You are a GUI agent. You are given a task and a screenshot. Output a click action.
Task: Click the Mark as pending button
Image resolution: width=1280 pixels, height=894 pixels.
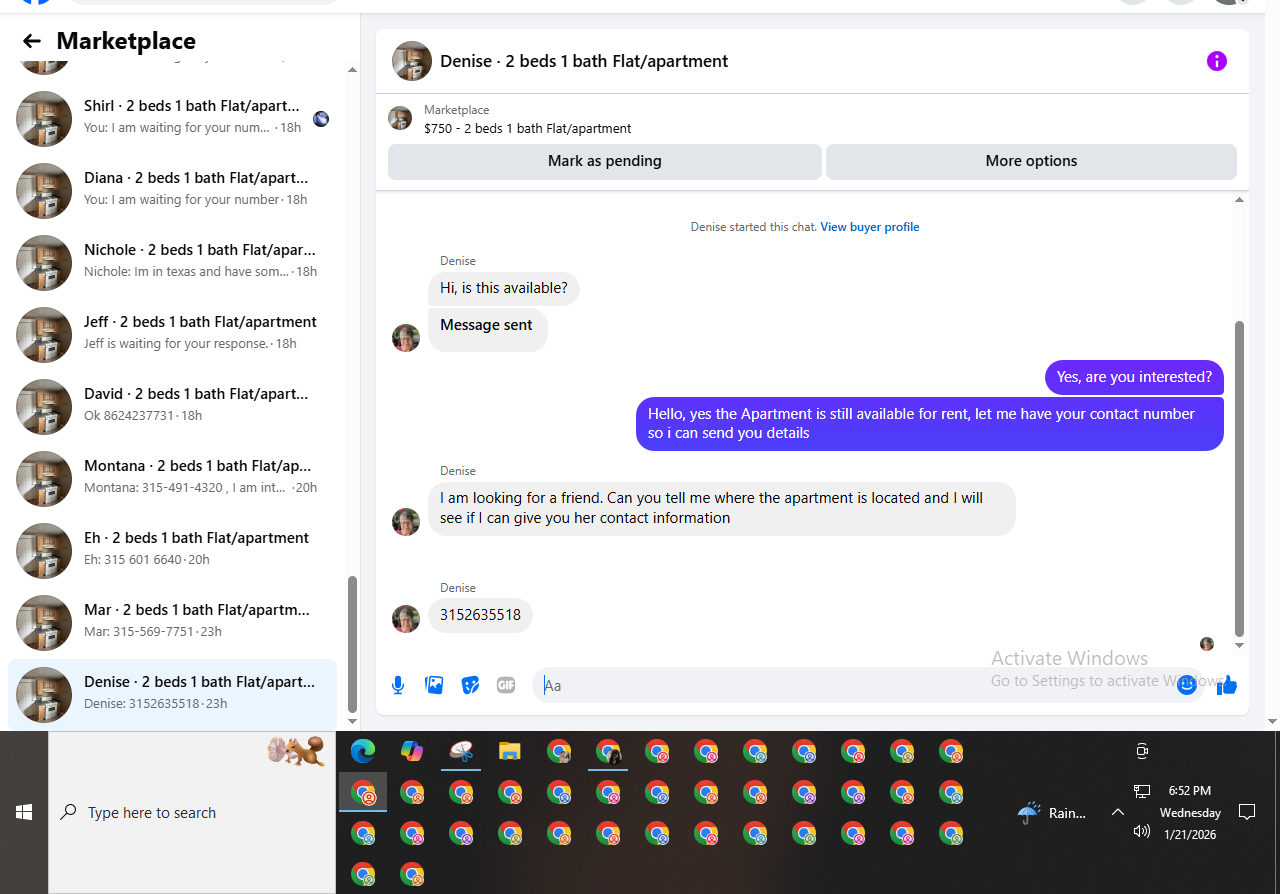(x=604, y=161)
